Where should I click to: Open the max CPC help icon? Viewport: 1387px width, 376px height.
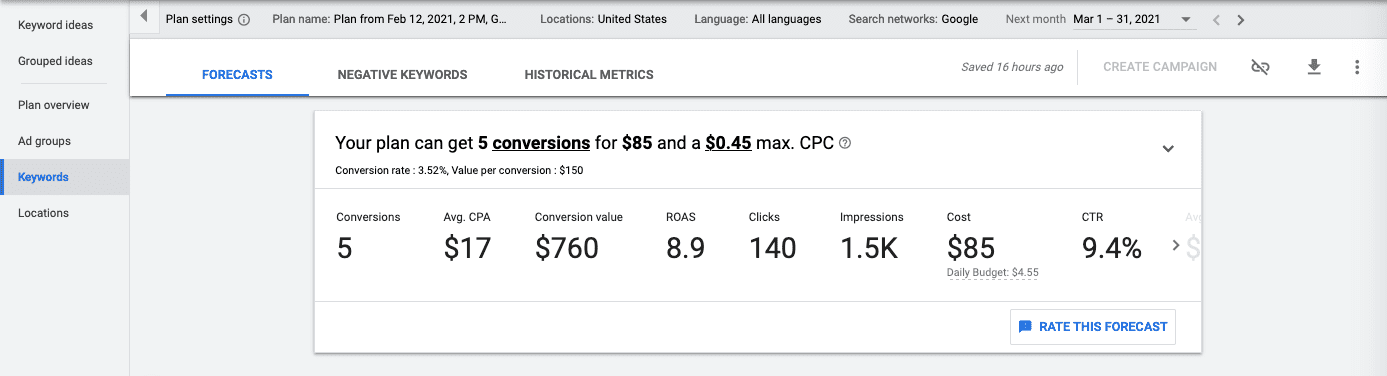click(x=845, y=143)
